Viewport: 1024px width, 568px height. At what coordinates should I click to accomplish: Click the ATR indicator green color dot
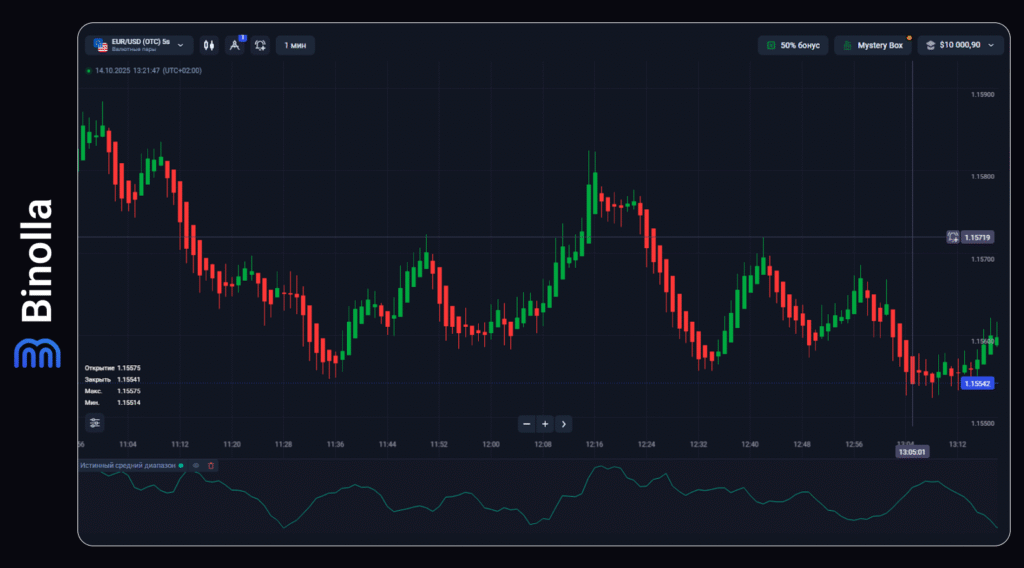point(181,465)
